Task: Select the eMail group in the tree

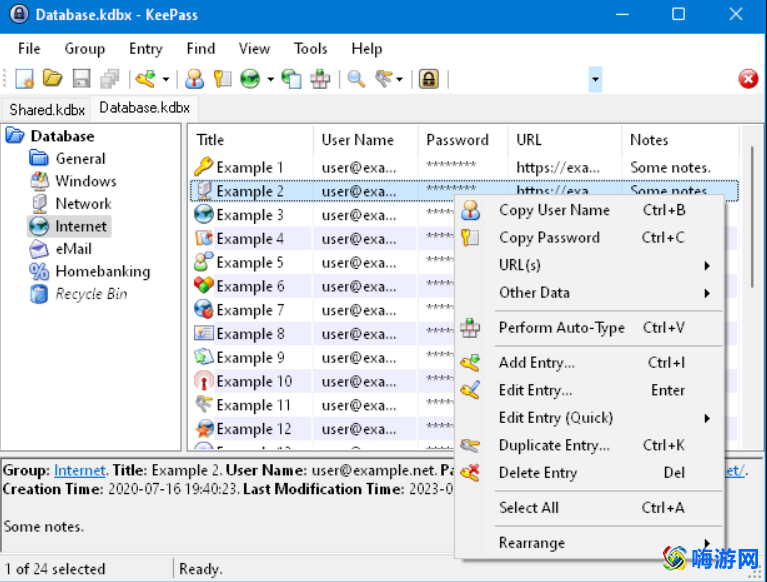Action: [73, 249]
